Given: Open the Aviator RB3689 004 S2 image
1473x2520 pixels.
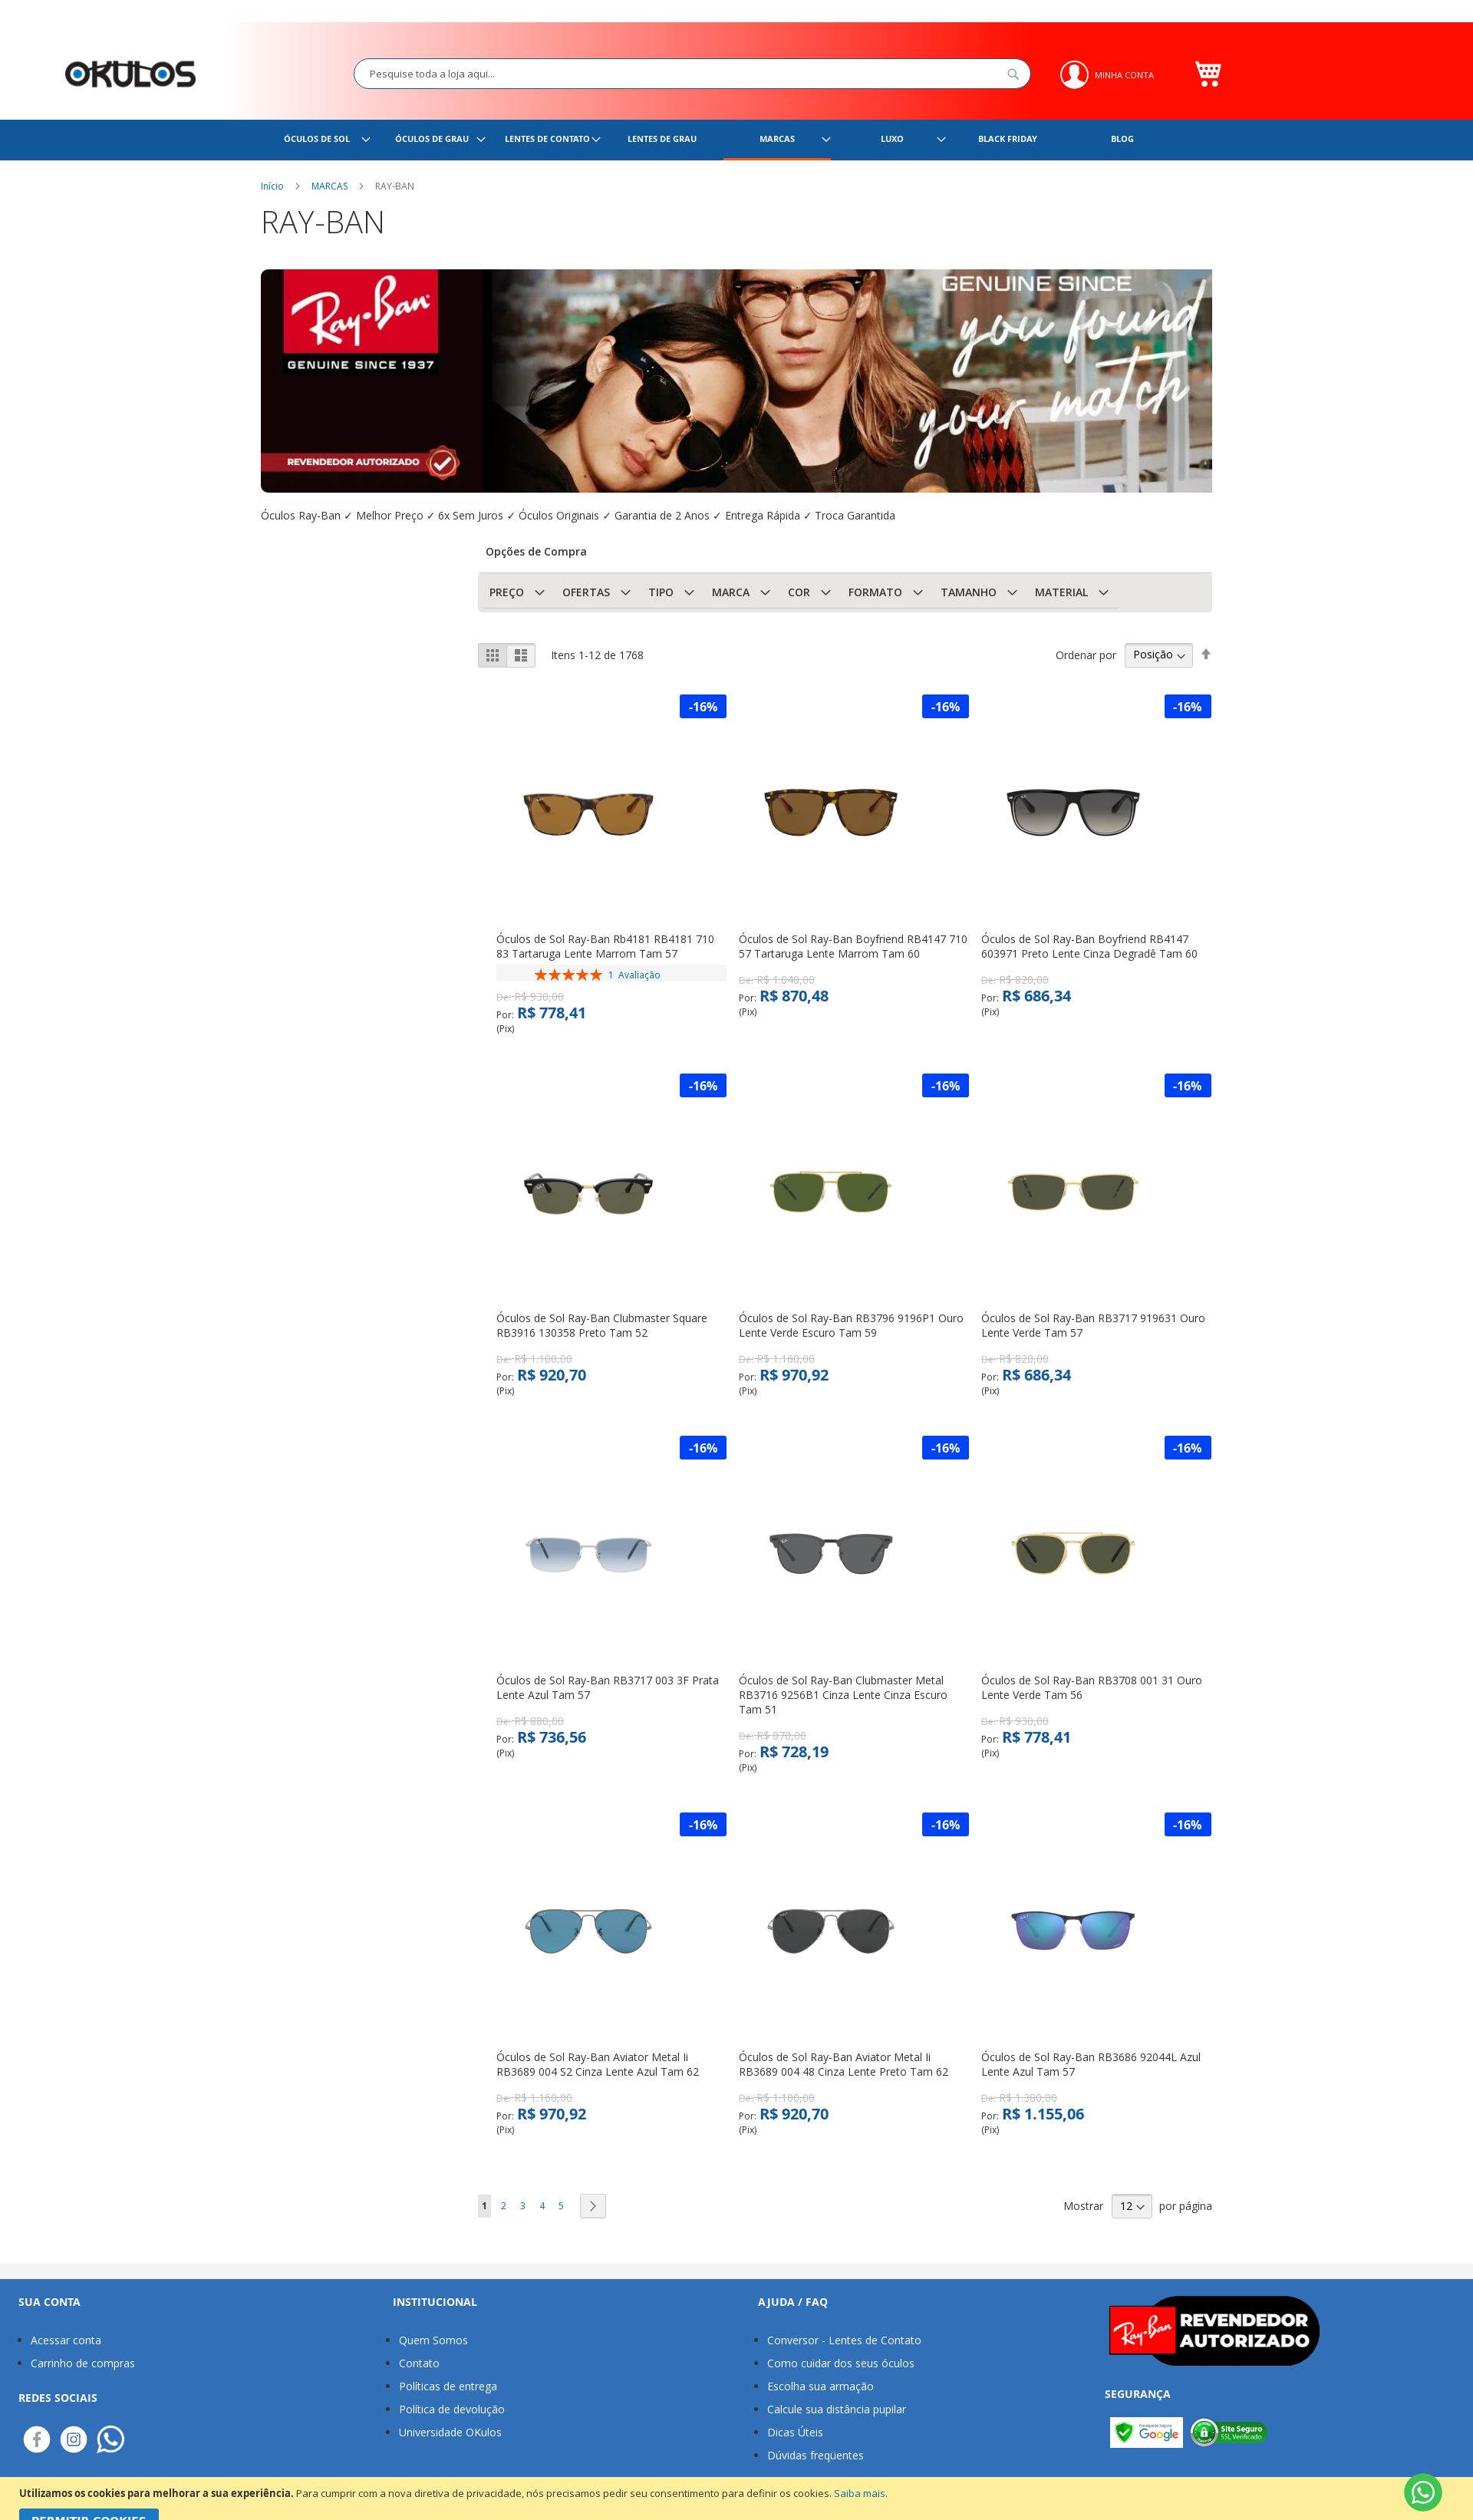Looking at the screenshot, I should click(x=588, y=1930).
